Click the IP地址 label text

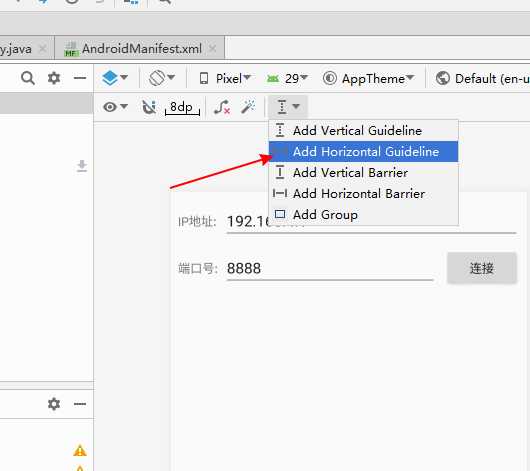[x=197, y=222]
